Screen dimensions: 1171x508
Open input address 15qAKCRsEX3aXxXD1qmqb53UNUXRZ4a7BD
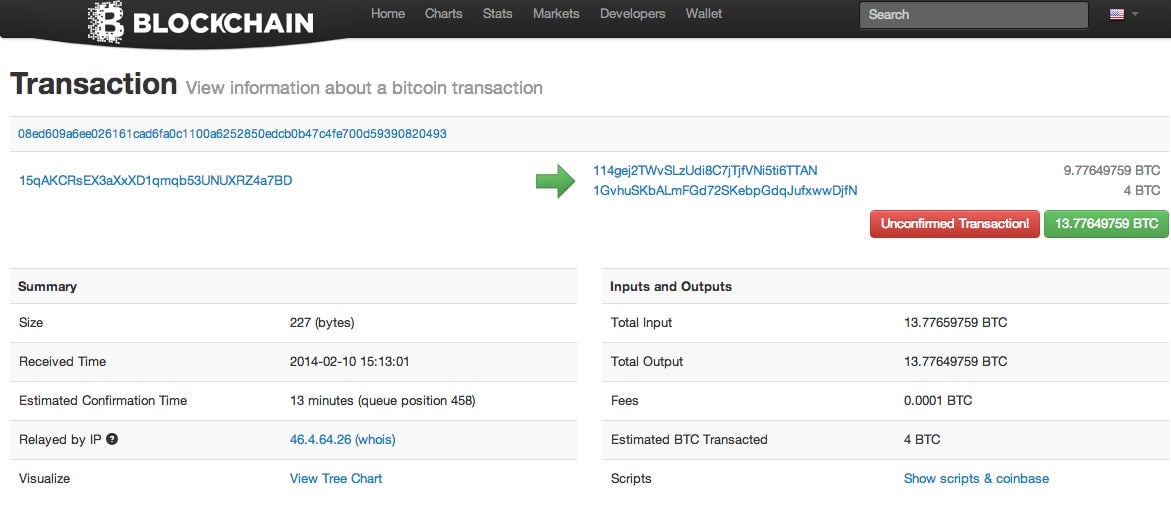tap(155, 180)
